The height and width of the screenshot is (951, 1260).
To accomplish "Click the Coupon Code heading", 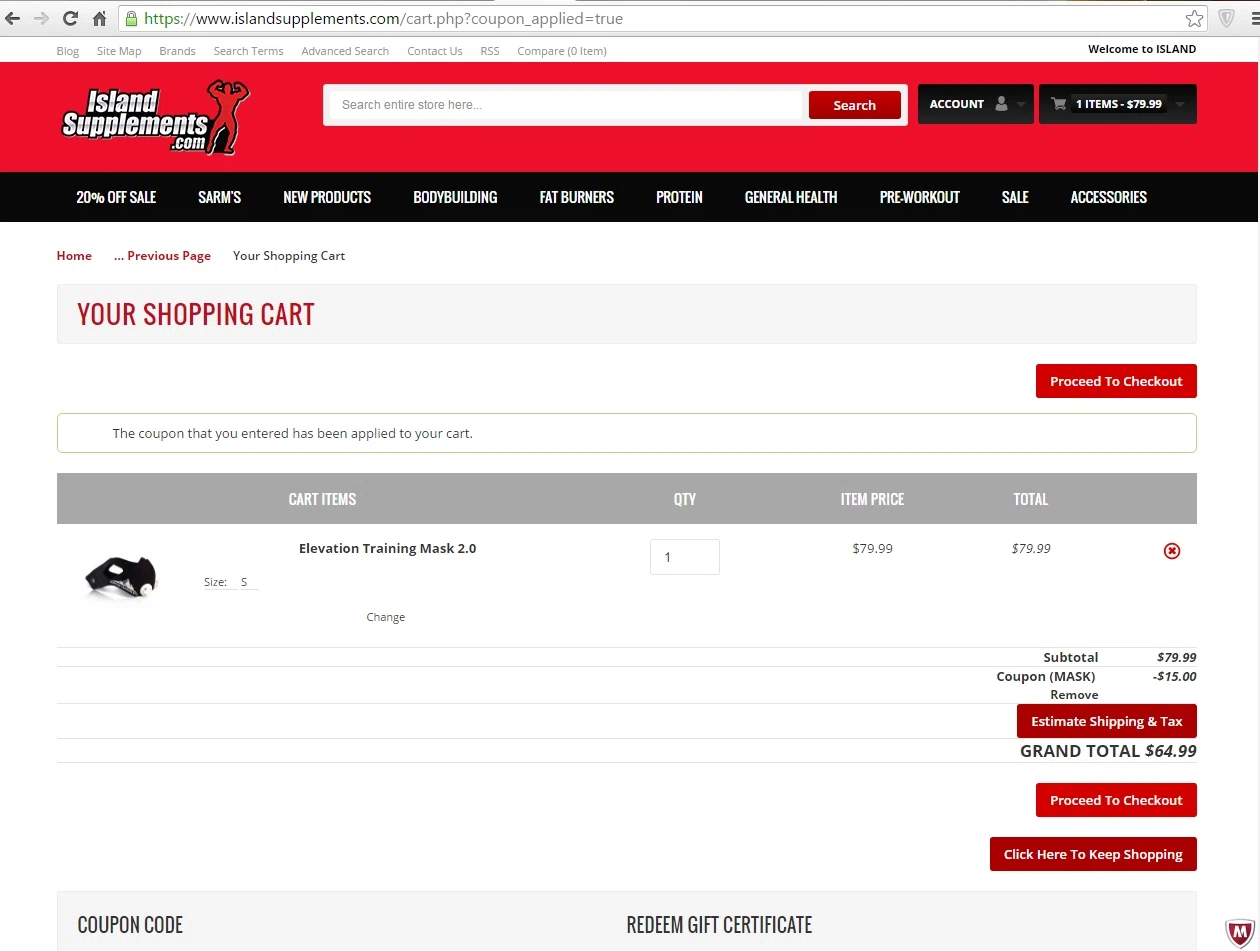I will [x=130, y=925].
